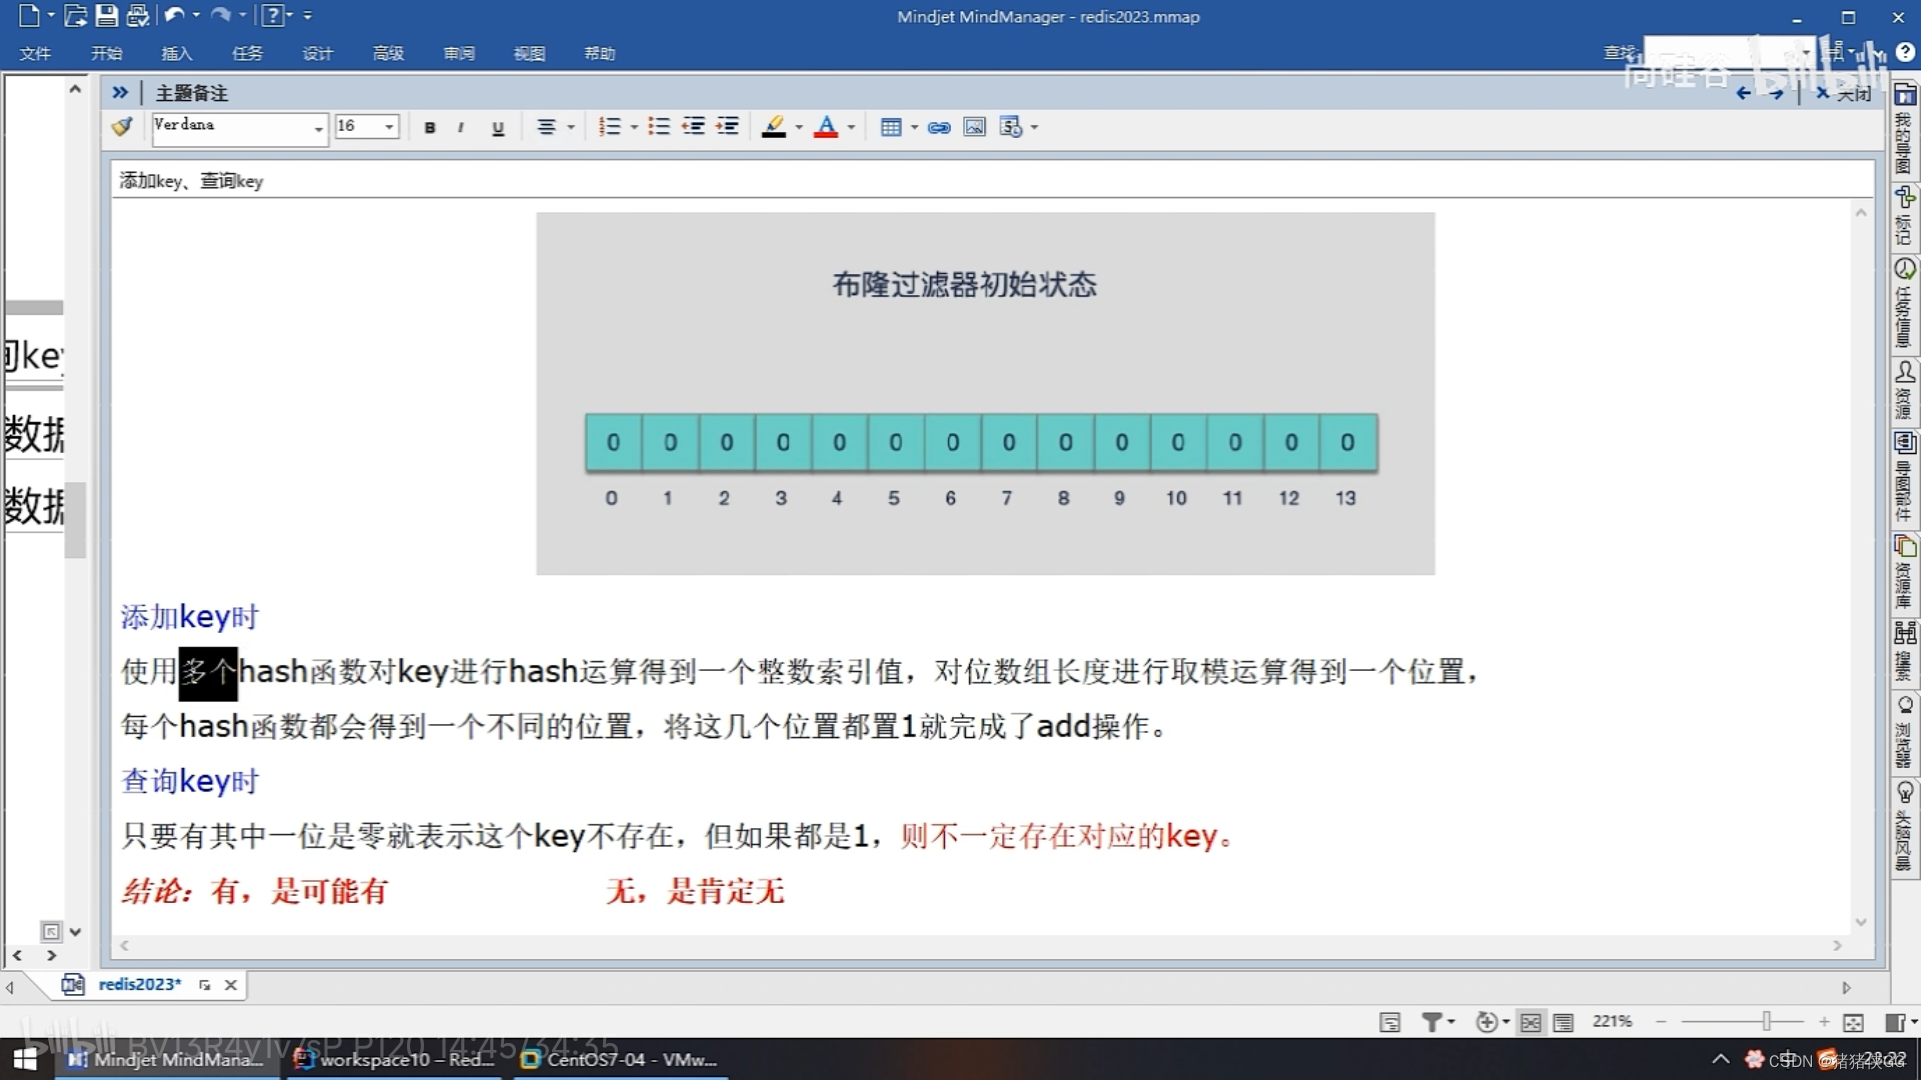Click the numbered list icon
The width and height of the screenshot is (1921, 1080).
click(609, 126)
